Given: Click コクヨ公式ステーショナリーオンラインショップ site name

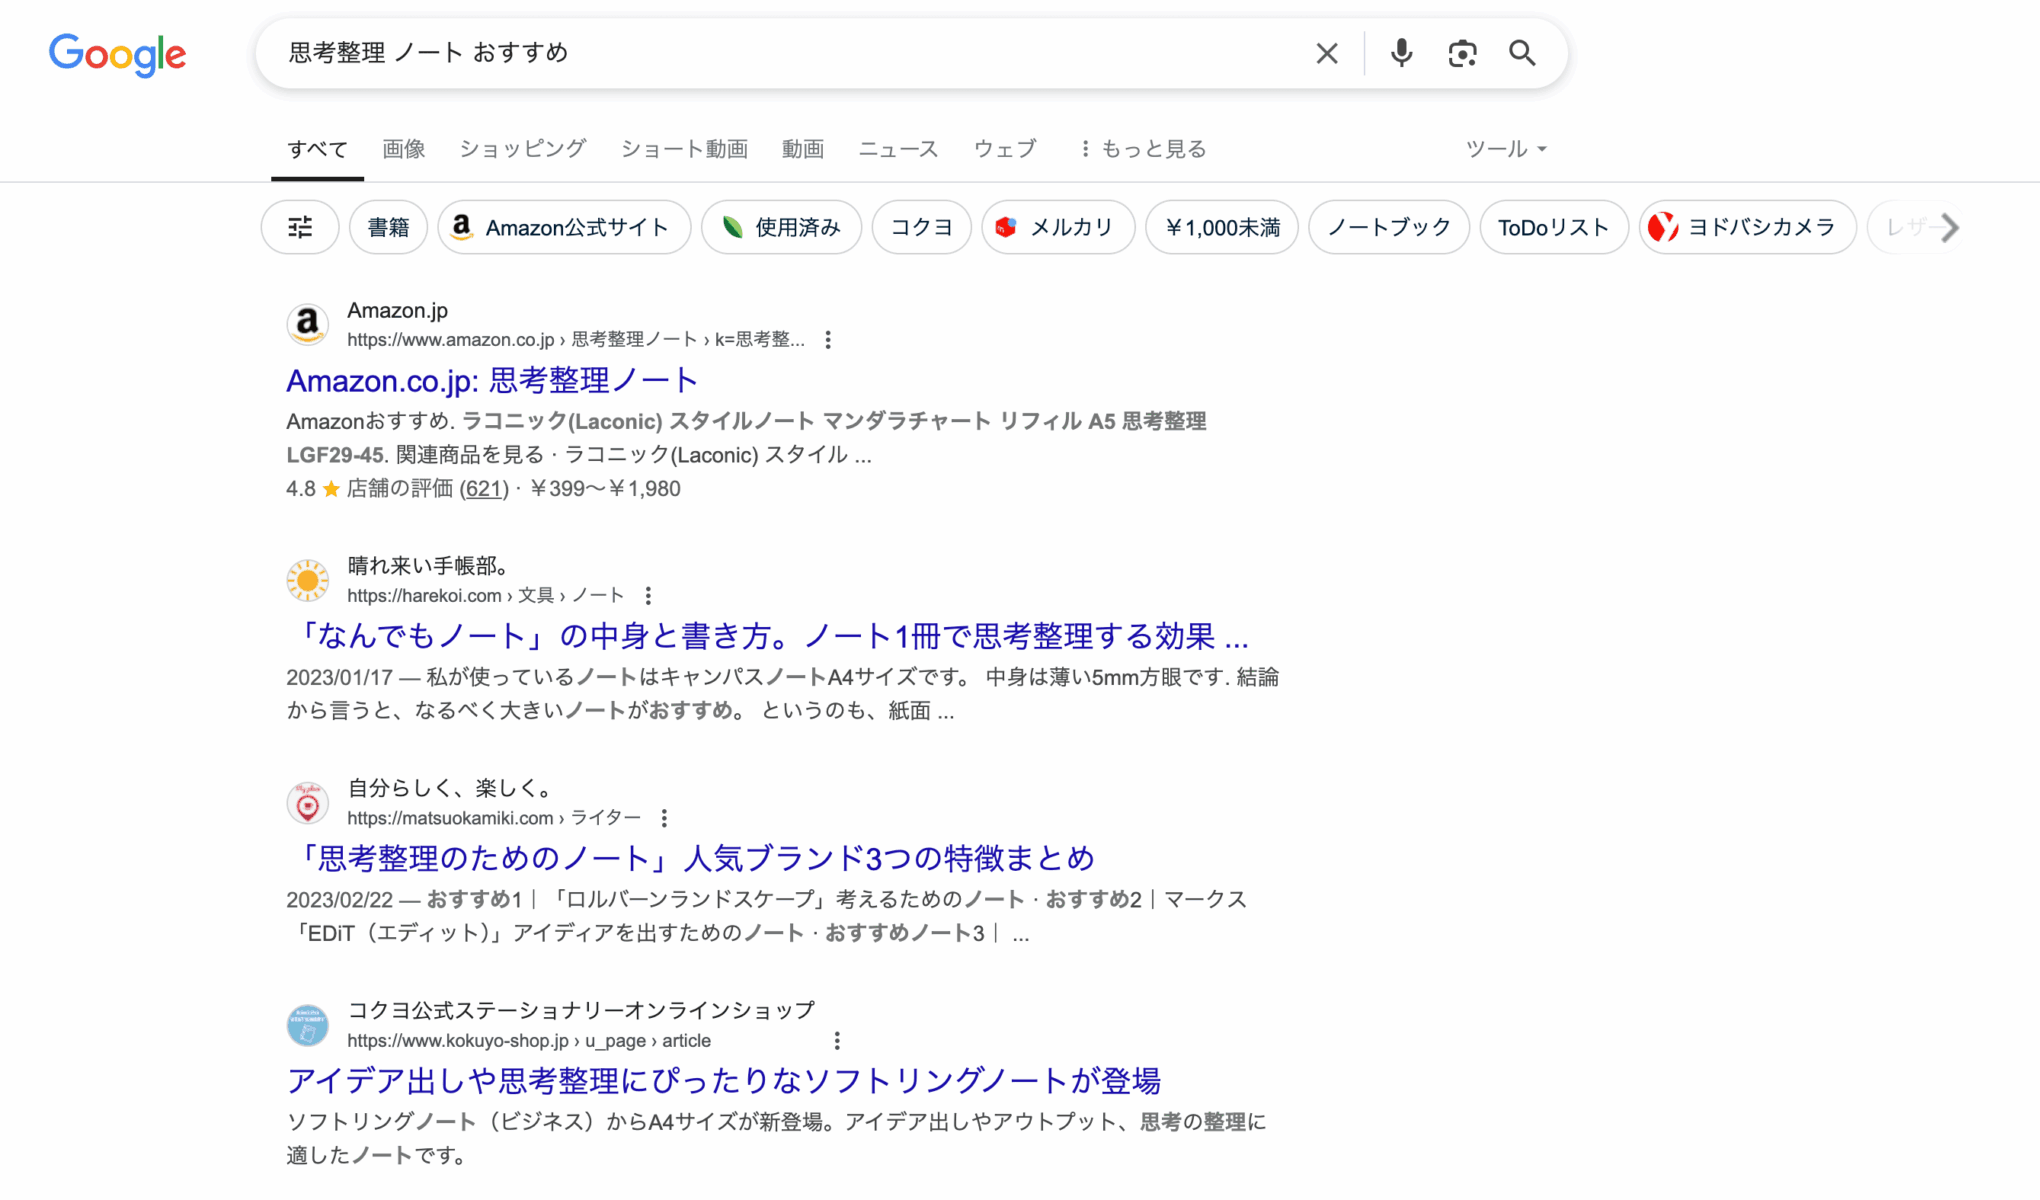Looking at the screenshot, I should coord(581,1011).
